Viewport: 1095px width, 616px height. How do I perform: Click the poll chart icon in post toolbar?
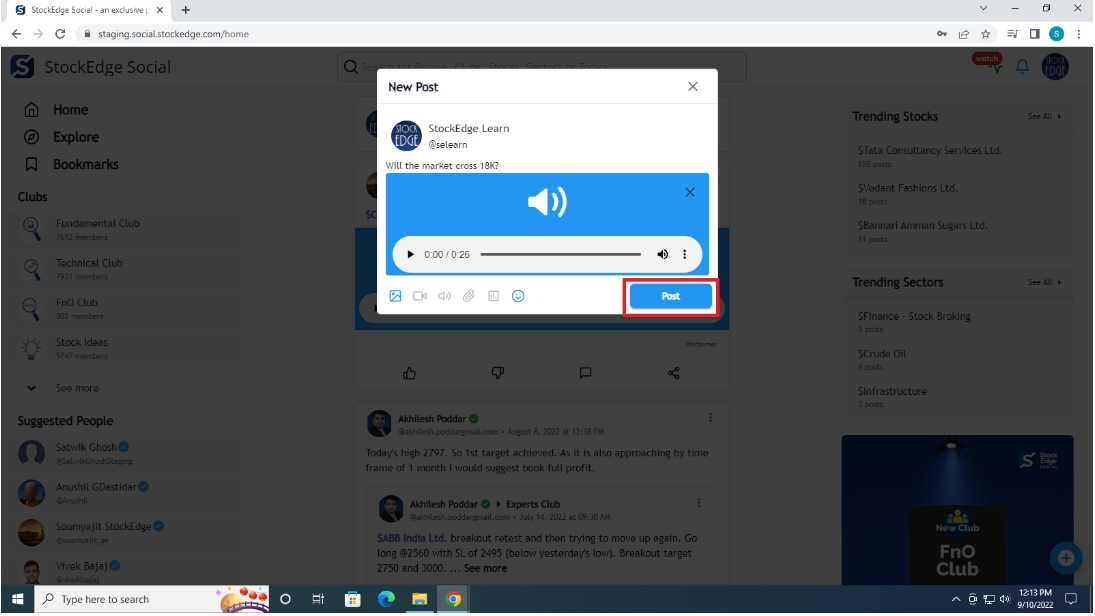coord(493,296)
